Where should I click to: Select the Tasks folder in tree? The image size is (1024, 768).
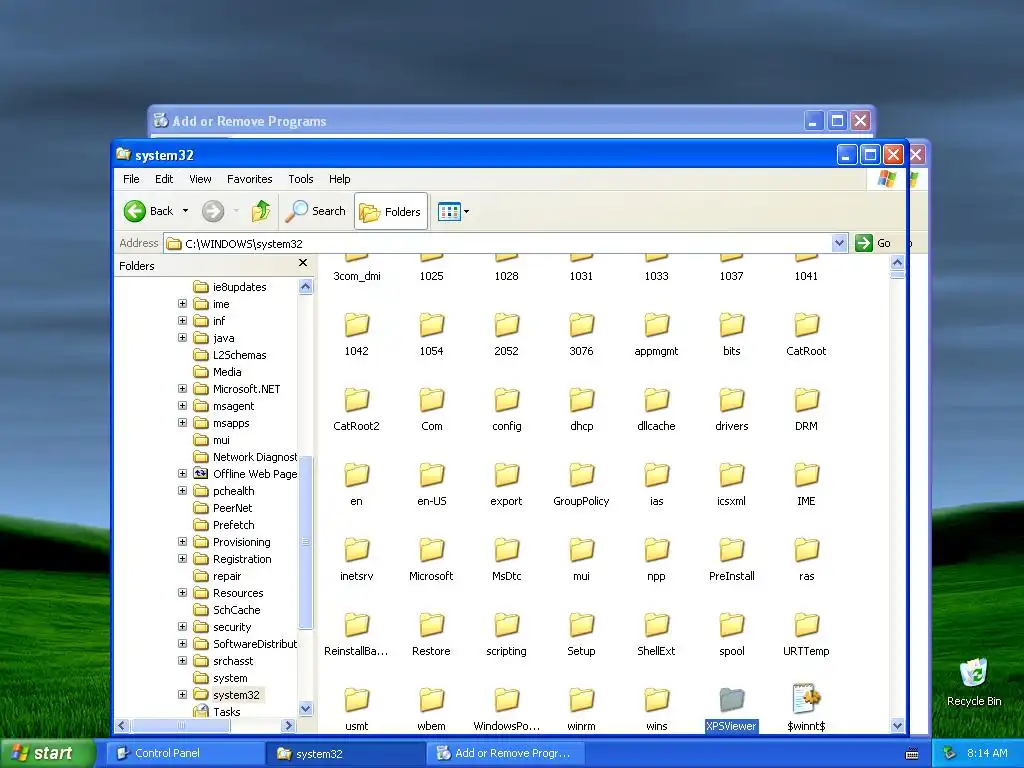coord(217,711)
